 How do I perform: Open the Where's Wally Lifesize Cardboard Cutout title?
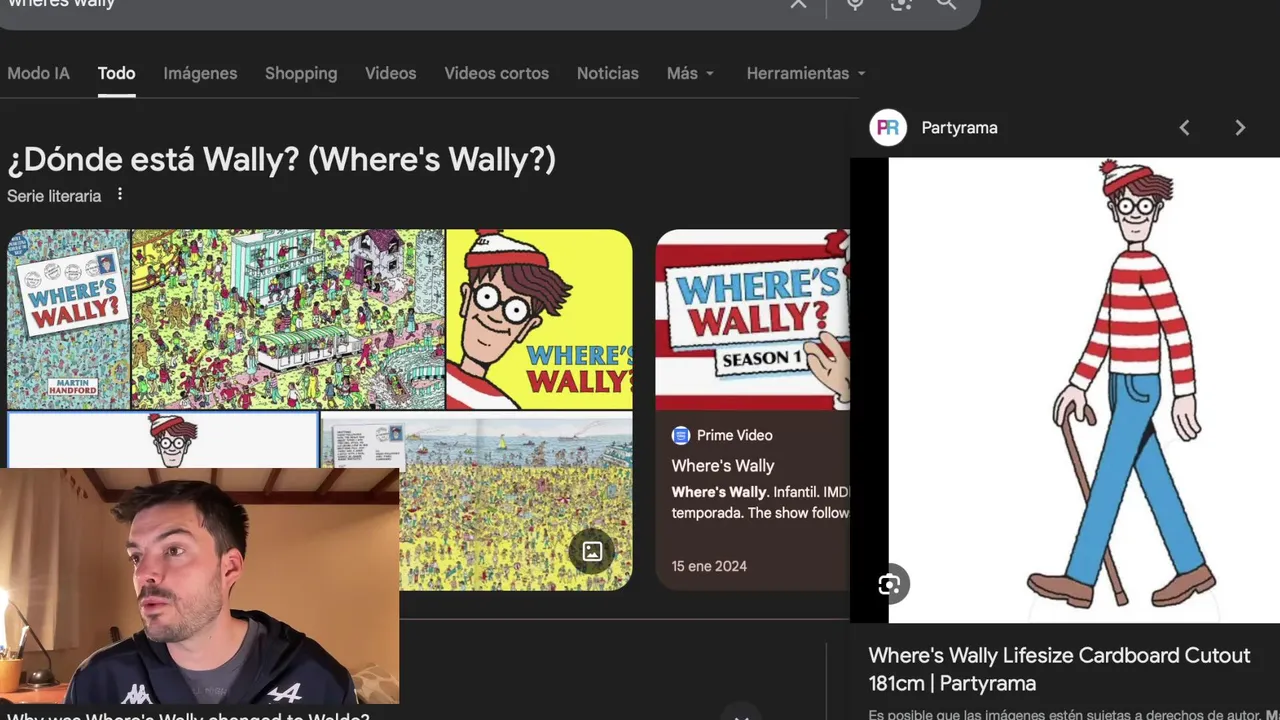pos(1059,669)
